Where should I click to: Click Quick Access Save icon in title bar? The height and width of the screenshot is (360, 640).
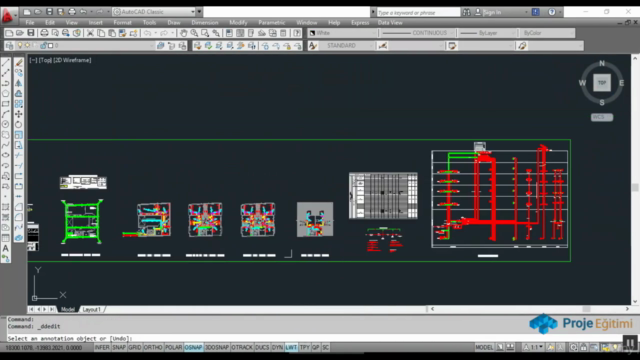click(49, 12)
